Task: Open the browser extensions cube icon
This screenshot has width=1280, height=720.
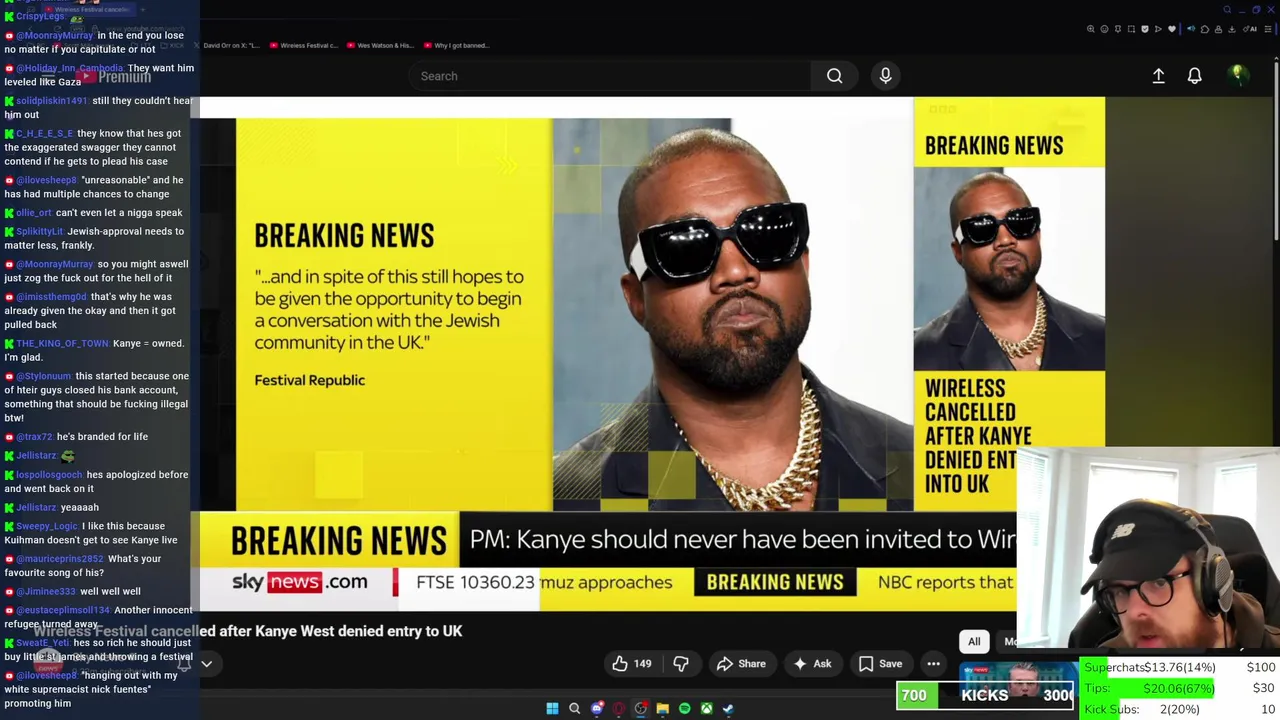Action: [x=1205, y=29]
